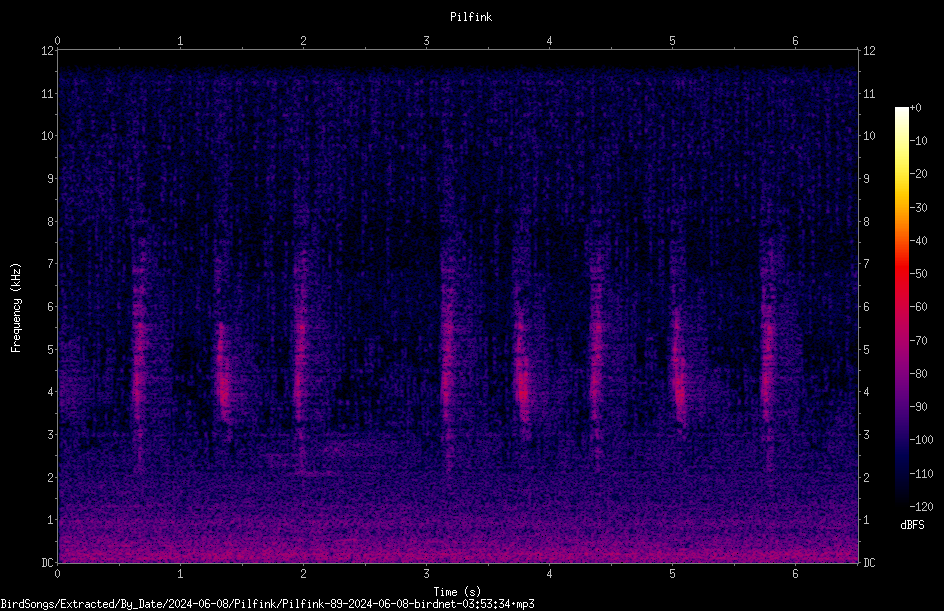Click the Pilfink title at top
The image size is (944, 611).
coord(471,17)
